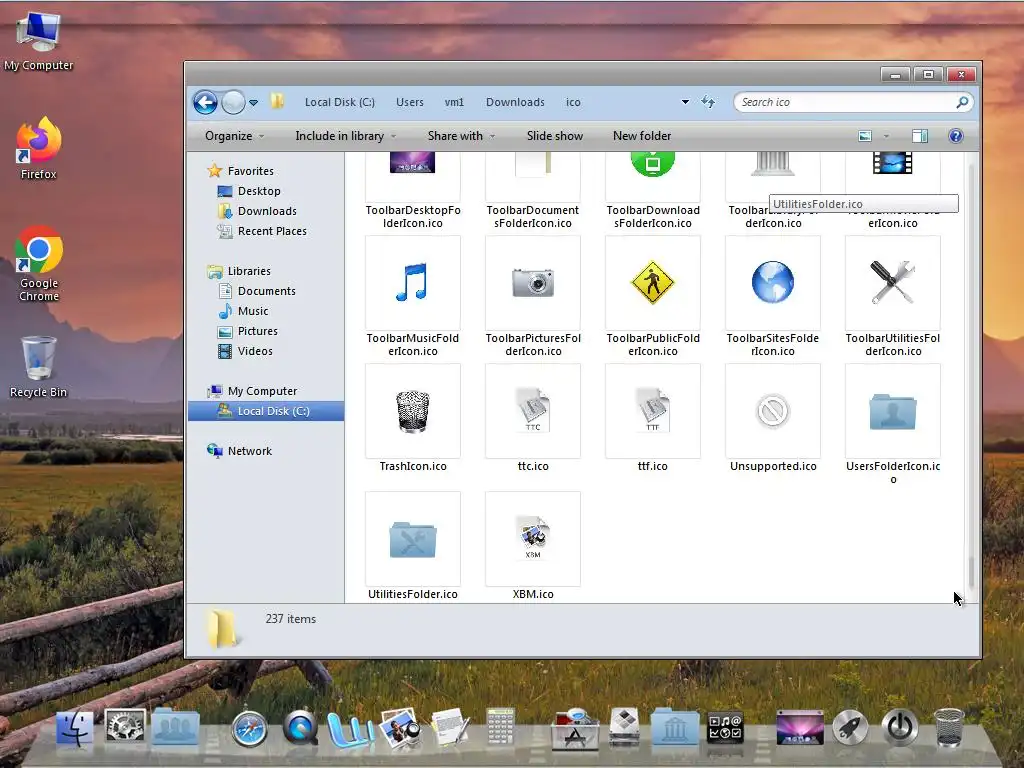Select the ToolbarDesktopFolderIcon.ico file
The height and width of the screenshot is (768, 1024).
[413, 191]
